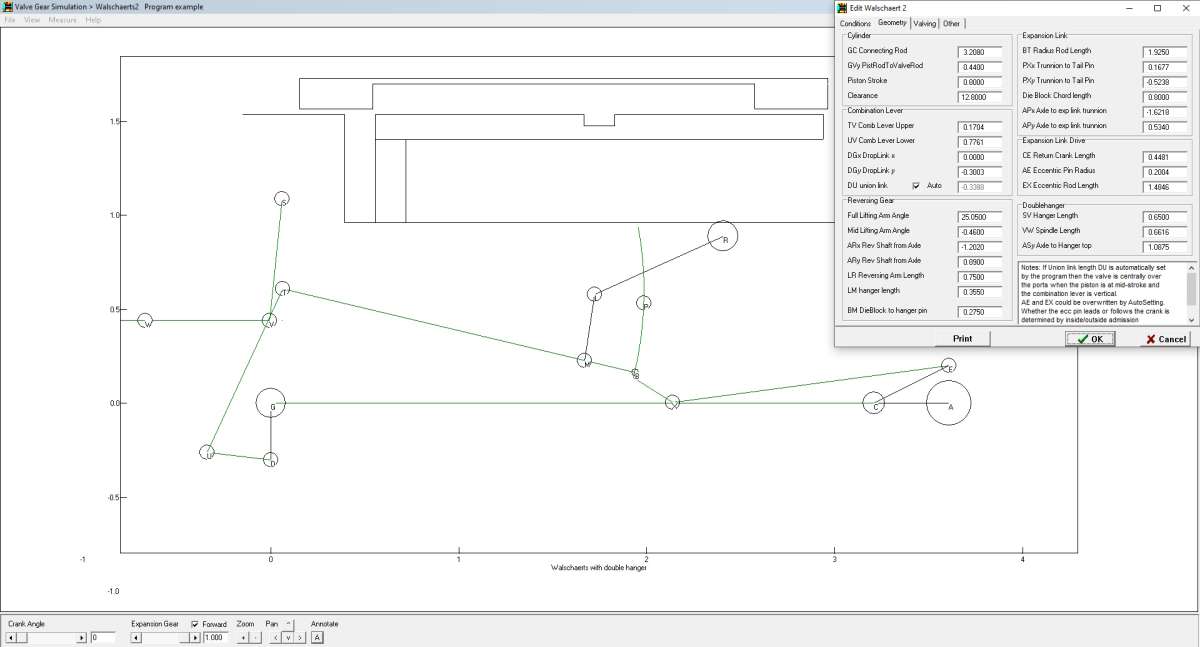This screenshot has height=647, width=1200.
Task: Toggle the Forward direction checkbox
Action: pos(195,624)
